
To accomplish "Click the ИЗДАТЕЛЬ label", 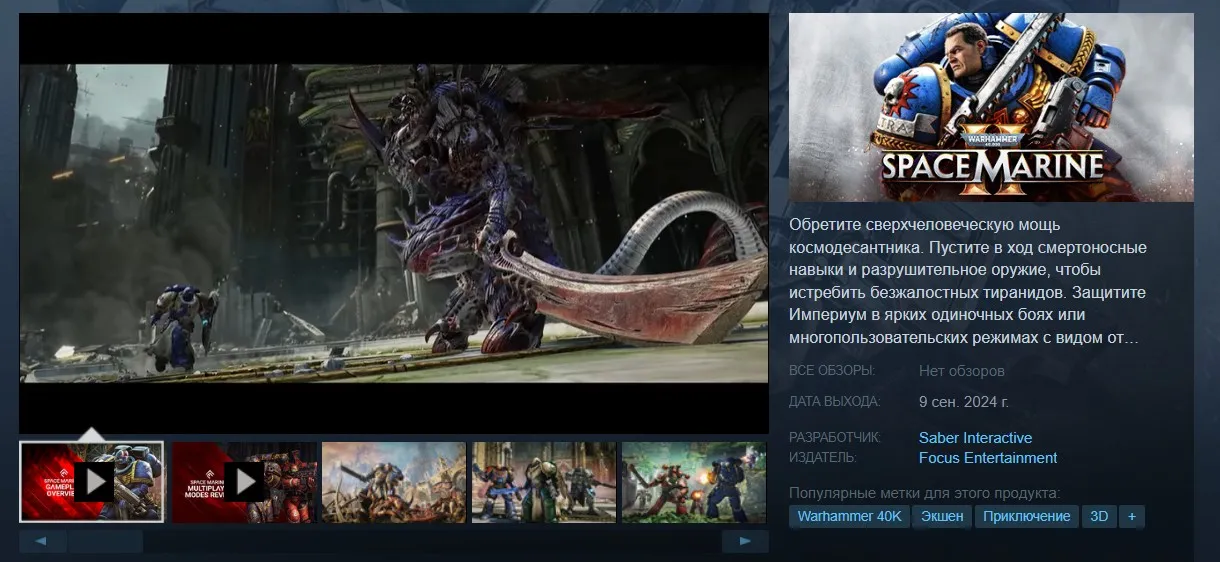I will pos(823,458).
